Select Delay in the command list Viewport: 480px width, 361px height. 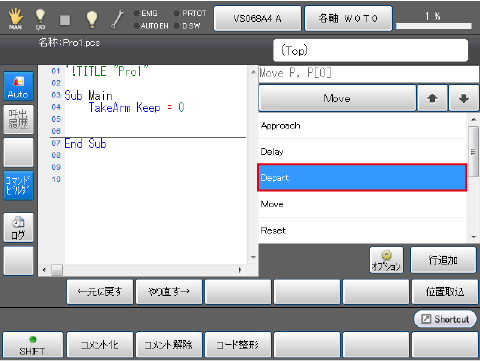(362, 152)
